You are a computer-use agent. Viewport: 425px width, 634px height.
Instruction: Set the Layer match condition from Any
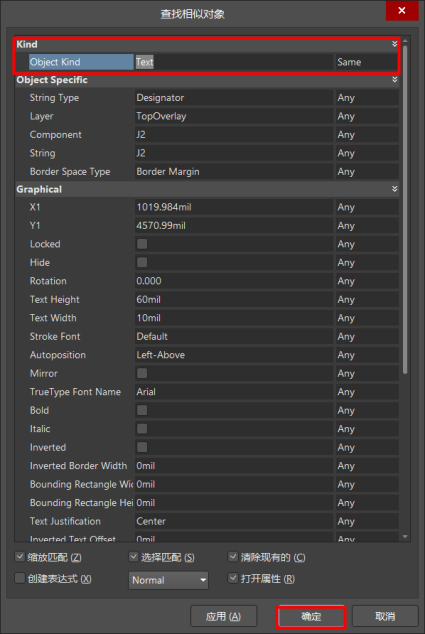tap(367, 116)
